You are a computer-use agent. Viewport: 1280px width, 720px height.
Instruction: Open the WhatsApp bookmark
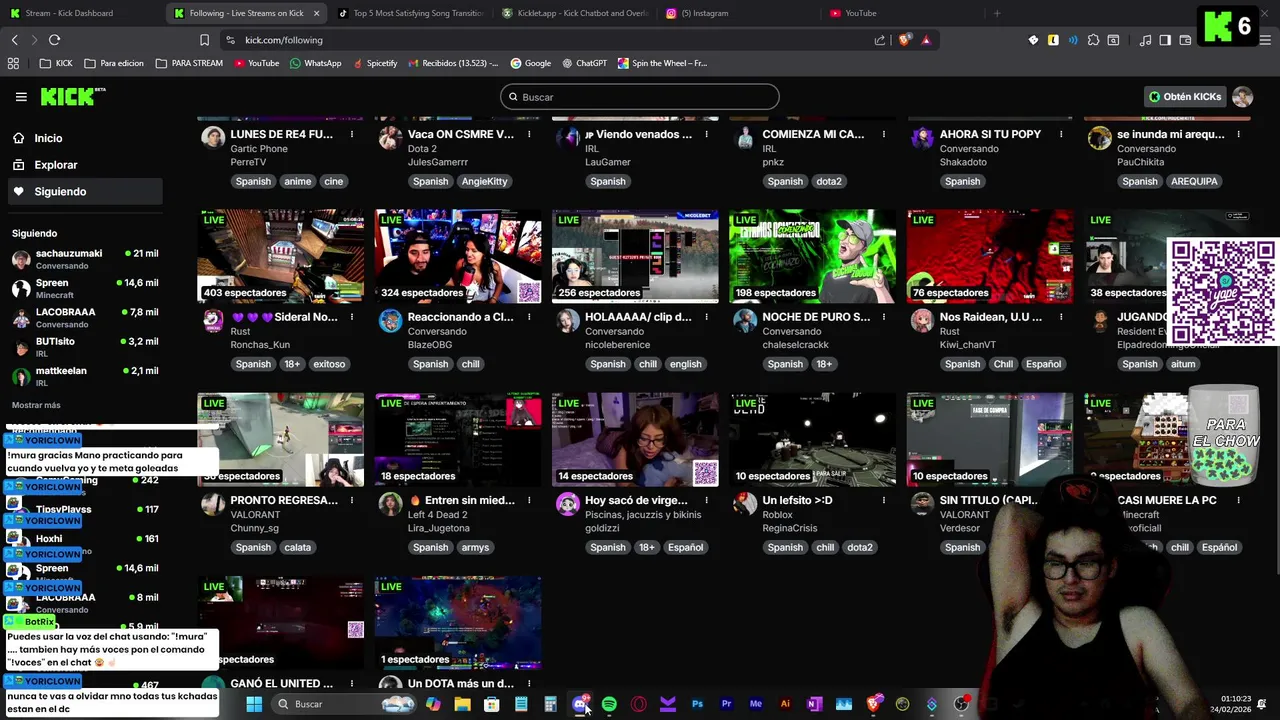point(315,63)
